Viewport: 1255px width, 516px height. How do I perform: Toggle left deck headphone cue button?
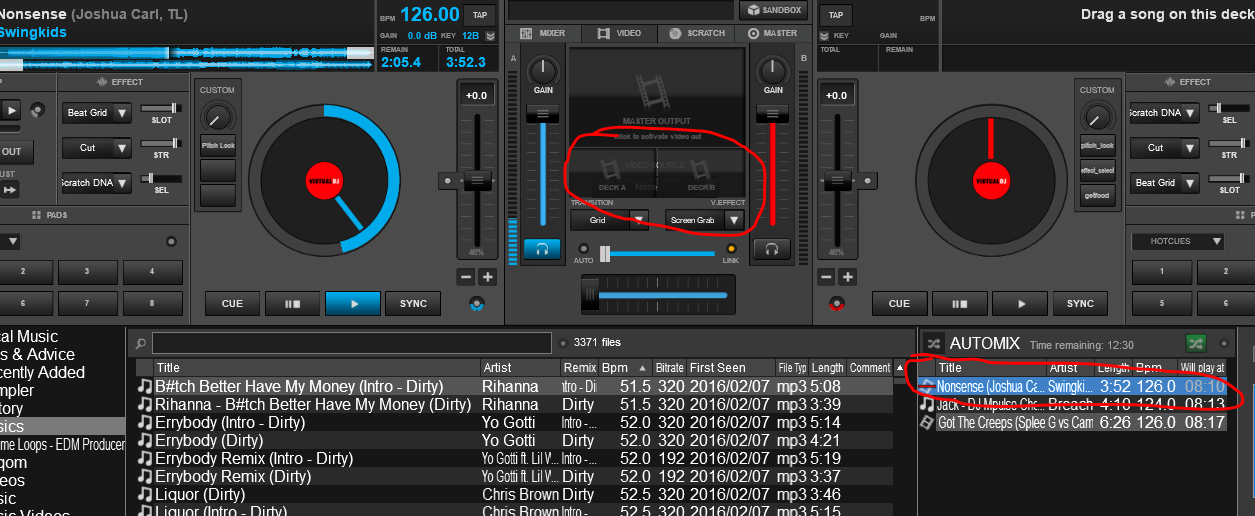click(542, 249)
